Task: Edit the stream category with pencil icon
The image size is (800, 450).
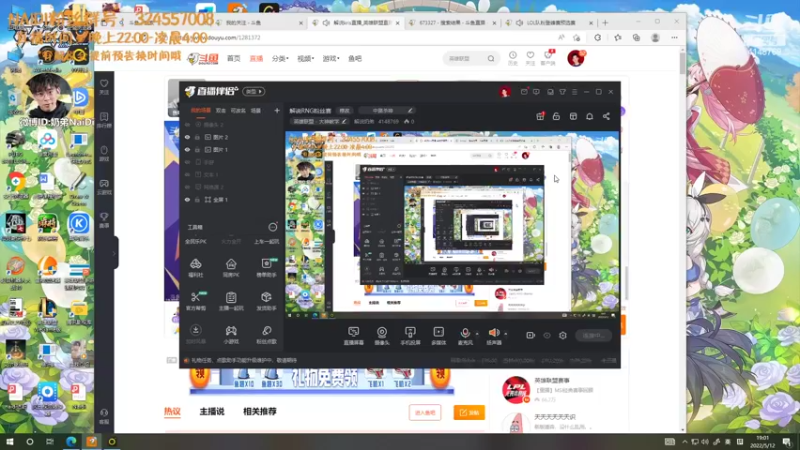Action: click(345, 121)
